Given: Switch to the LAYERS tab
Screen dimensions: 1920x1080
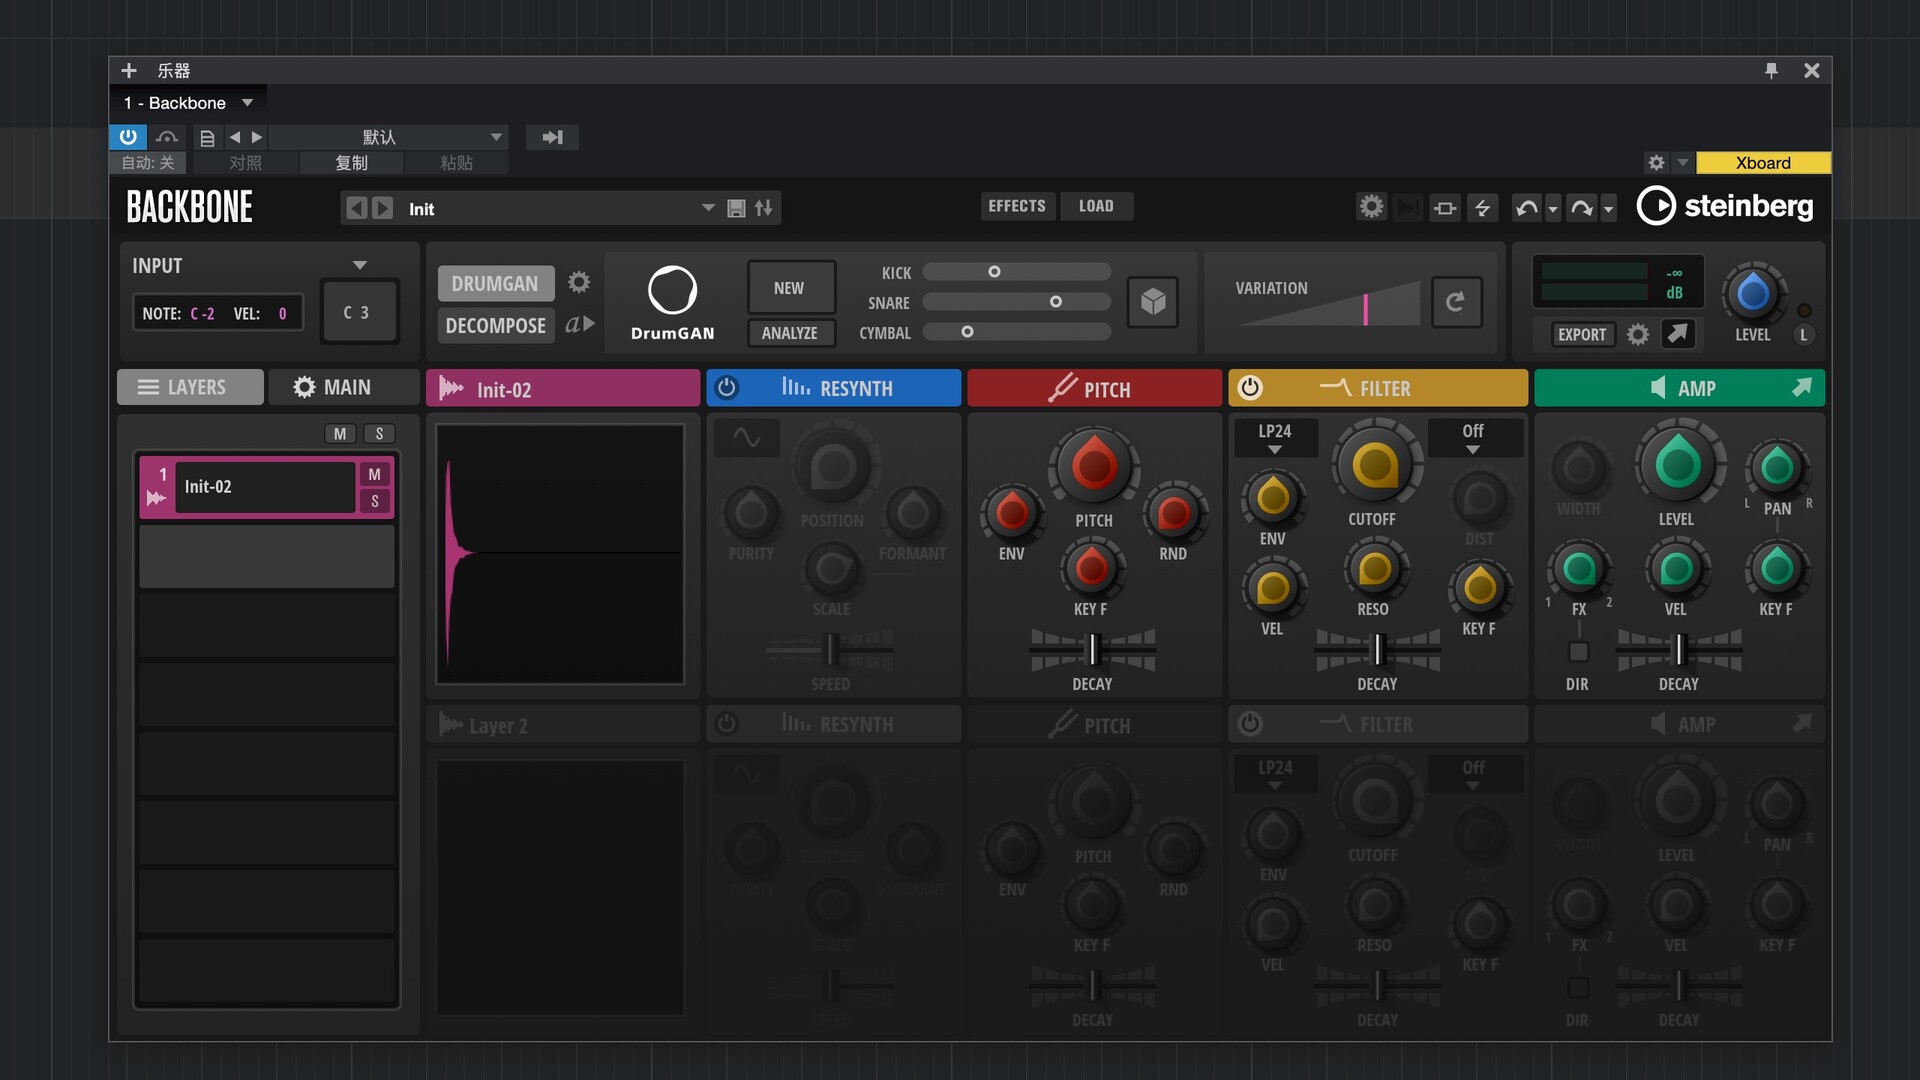Looking at the screenshot, I should point(191,387).
